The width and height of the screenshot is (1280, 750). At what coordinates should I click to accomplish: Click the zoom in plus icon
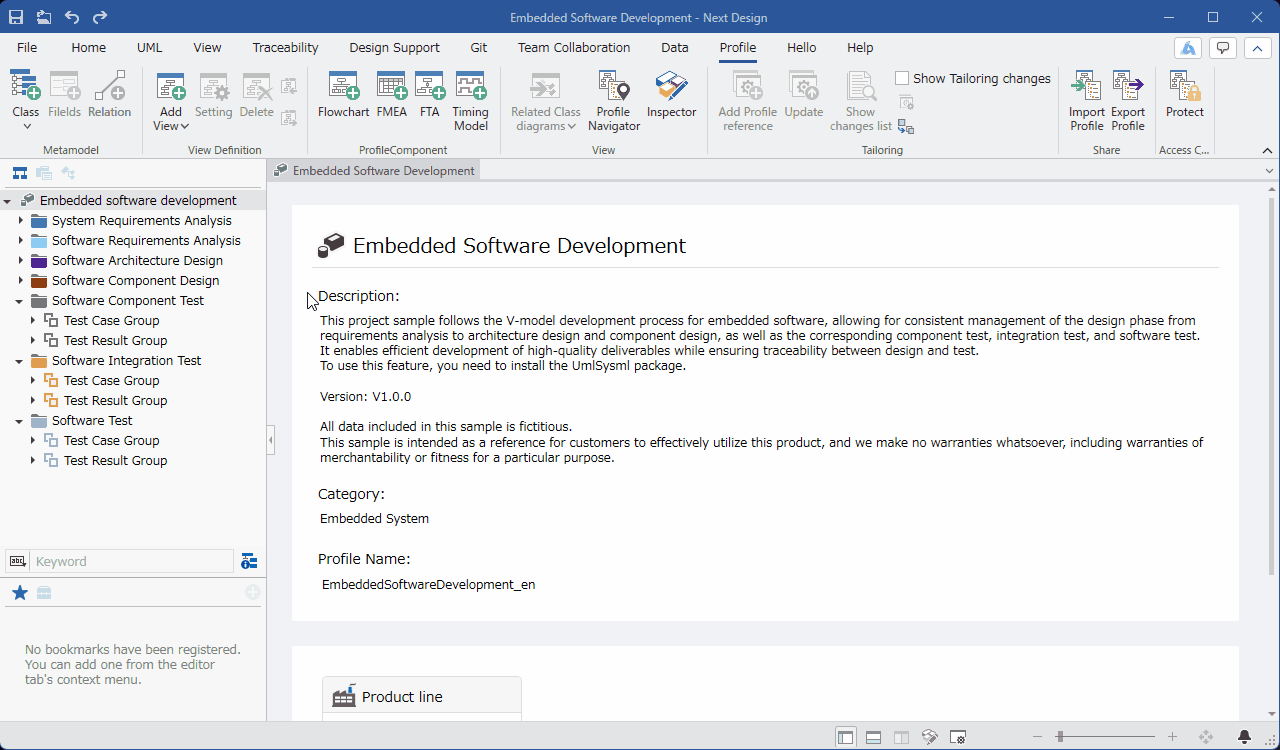(1173, 737)
